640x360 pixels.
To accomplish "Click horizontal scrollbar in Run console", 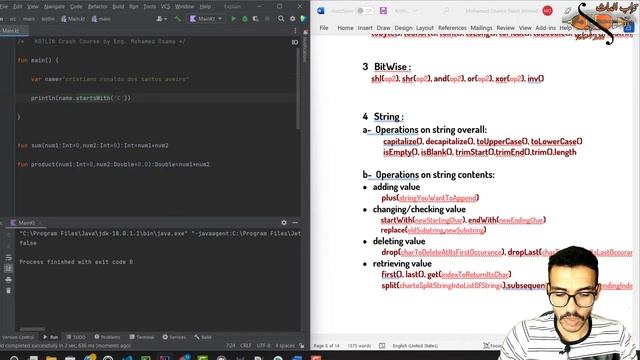I will click(x=33, y=329).
